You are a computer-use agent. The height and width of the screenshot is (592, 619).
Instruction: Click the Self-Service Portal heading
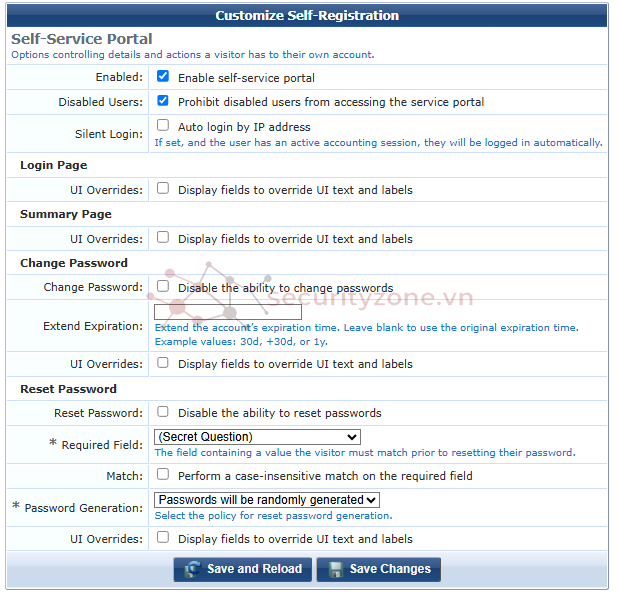coord(82,39)
